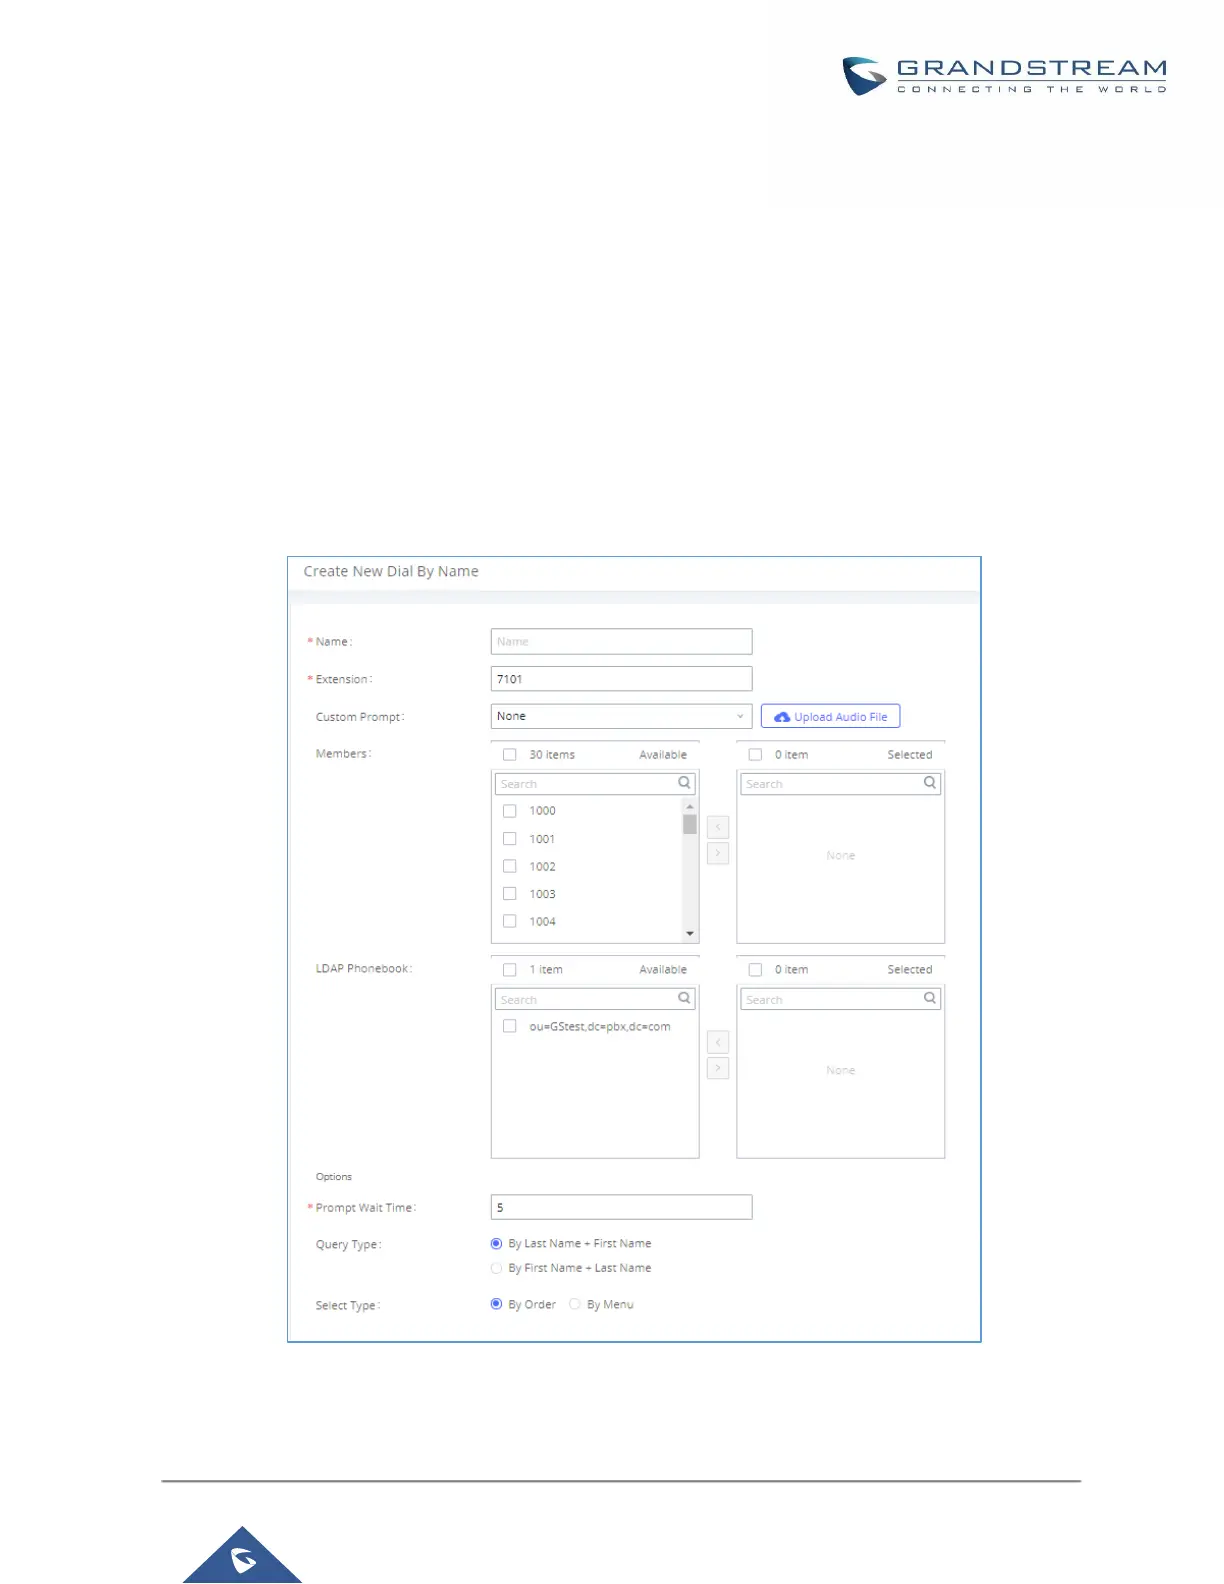This screenshot has width=1224, height=1584.
Task: Click the left arrow button between Members lists
Action: (718, 827)
